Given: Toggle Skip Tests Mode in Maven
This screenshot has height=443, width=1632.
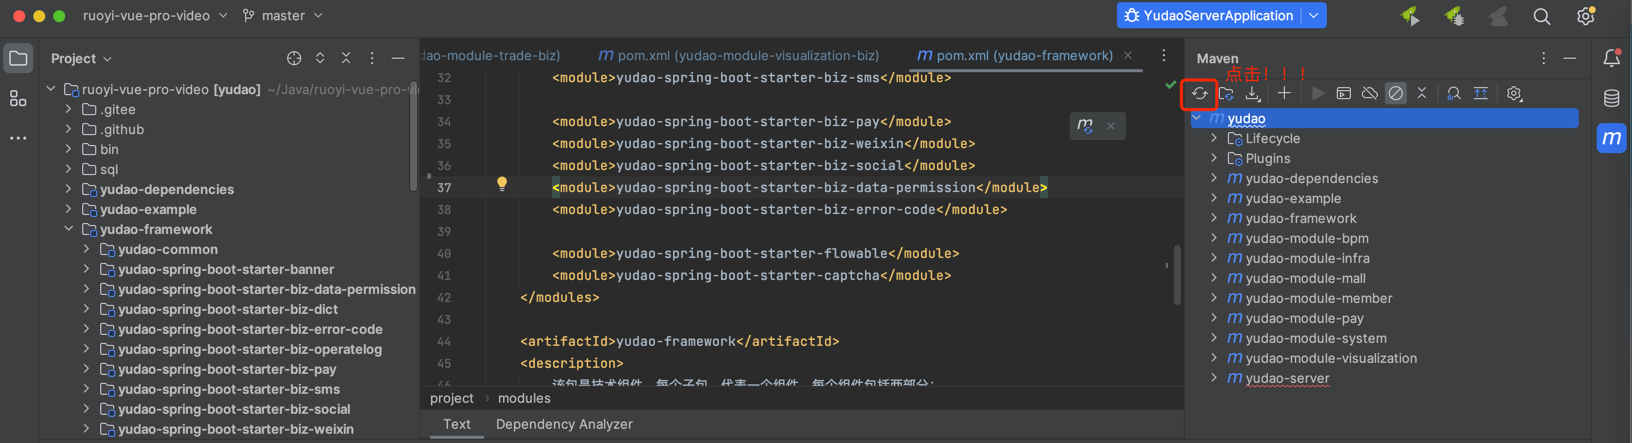Looking at the screenshot, I should click(1396, 94).
